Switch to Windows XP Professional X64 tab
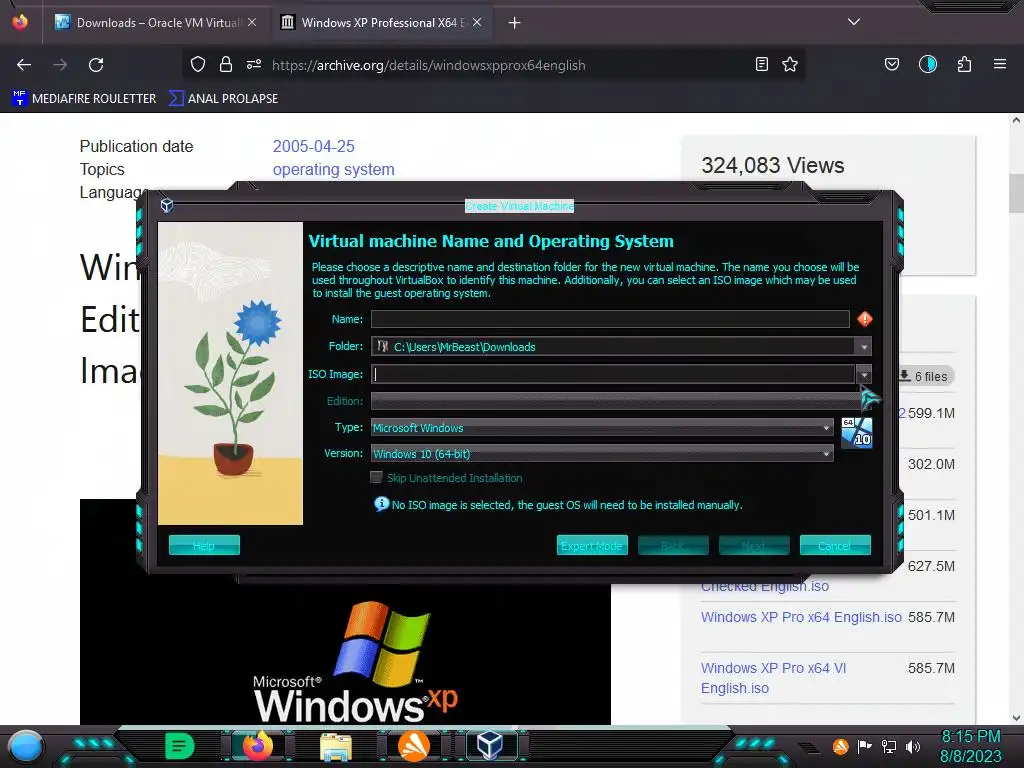The image size is (1024, 768). coord(380,23)
